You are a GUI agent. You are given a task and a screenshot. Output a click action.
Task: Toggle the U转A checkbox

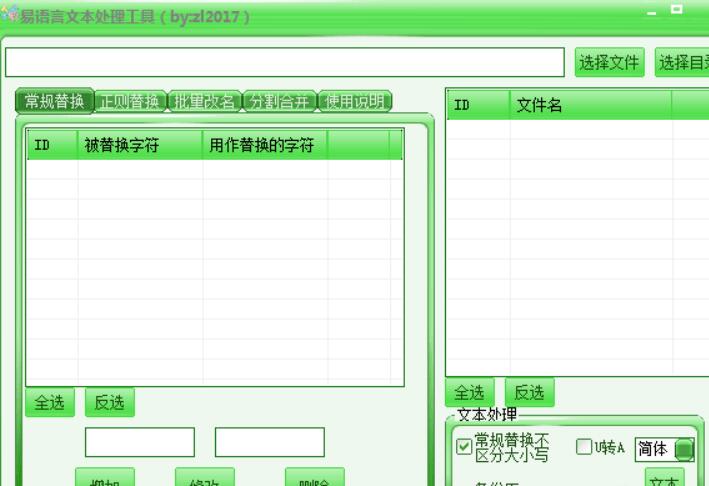(x=584, y=447)
